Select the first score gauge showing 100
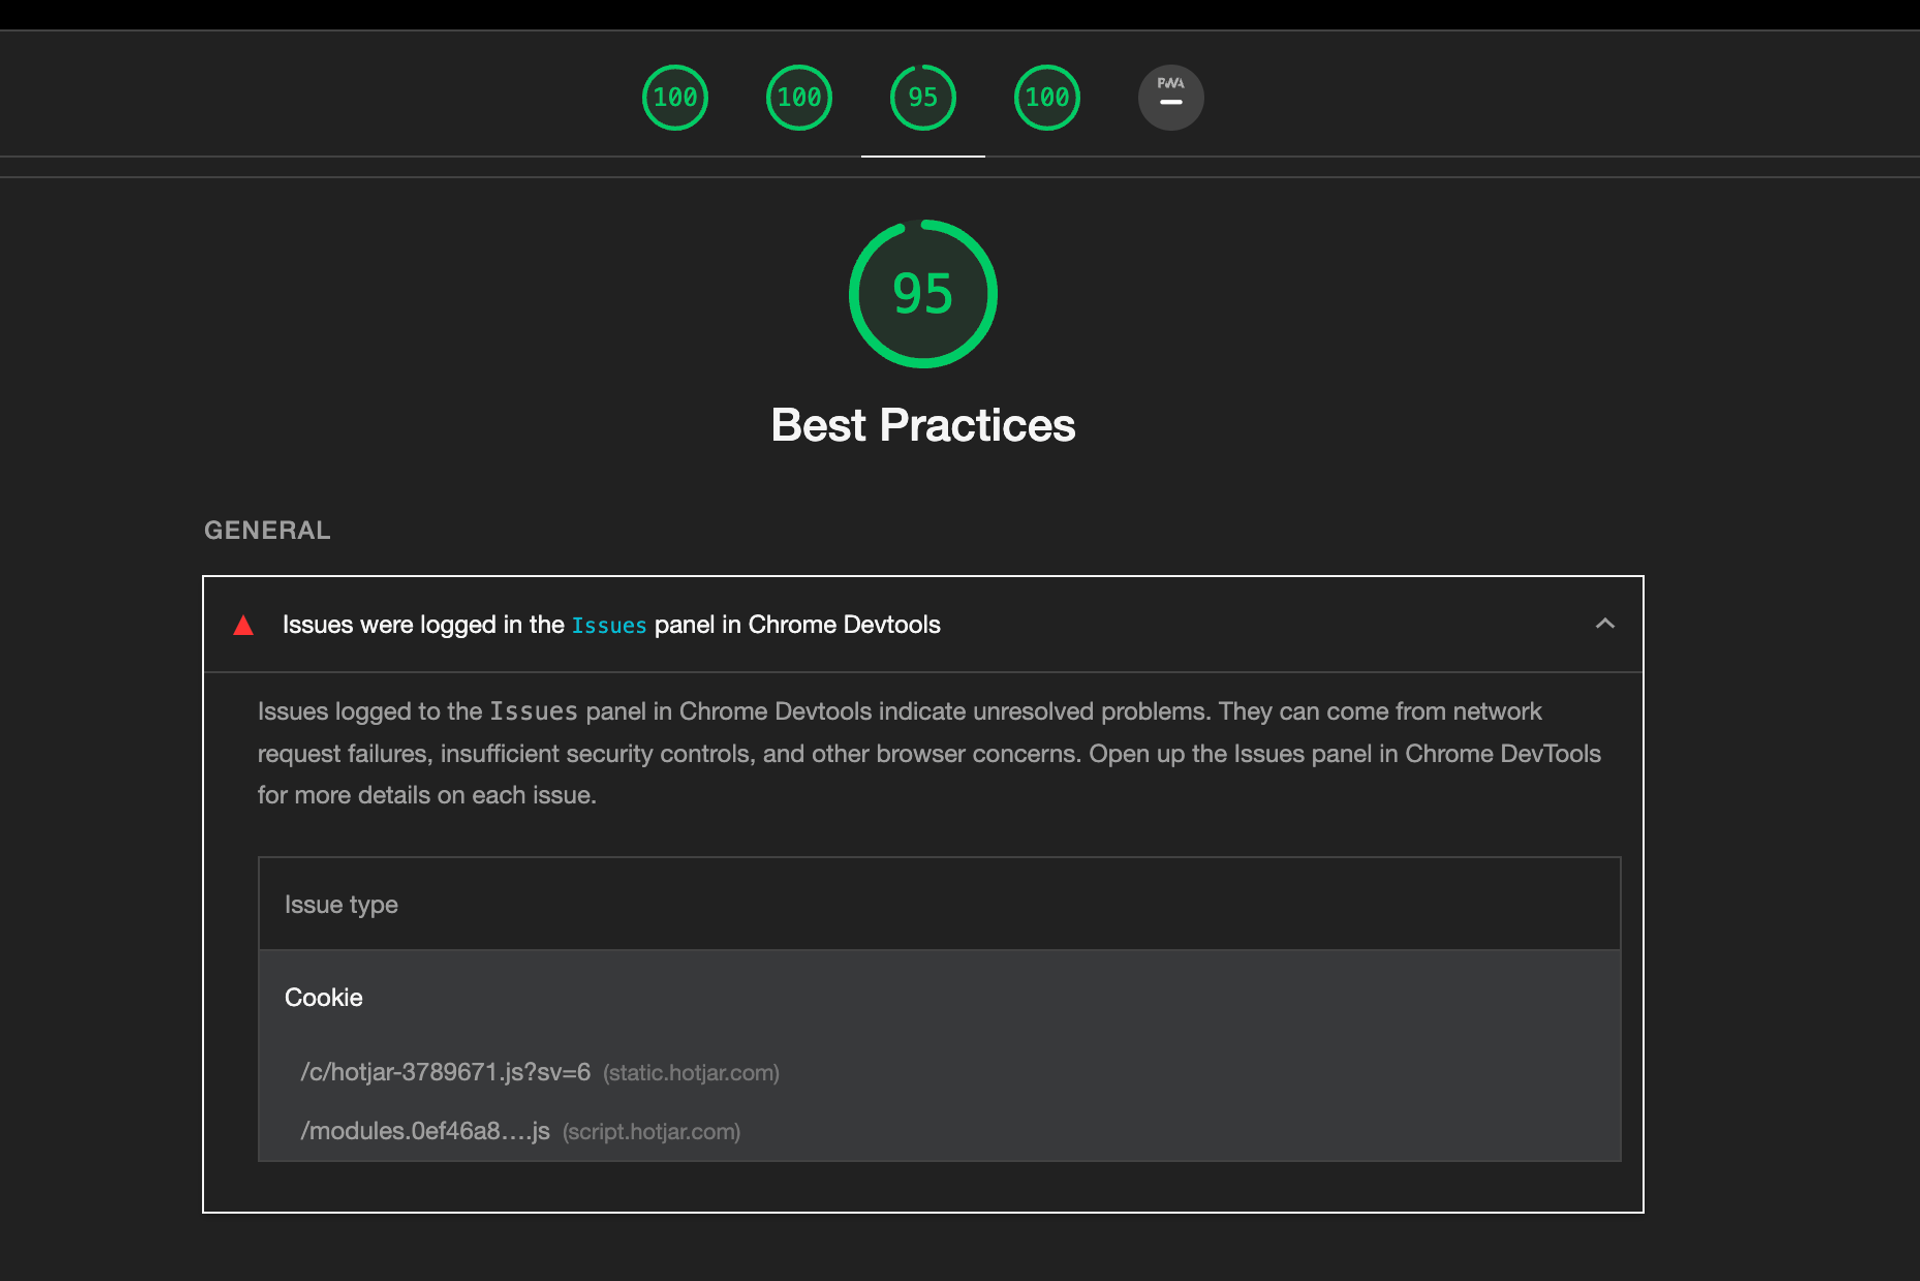 [675, 97]
